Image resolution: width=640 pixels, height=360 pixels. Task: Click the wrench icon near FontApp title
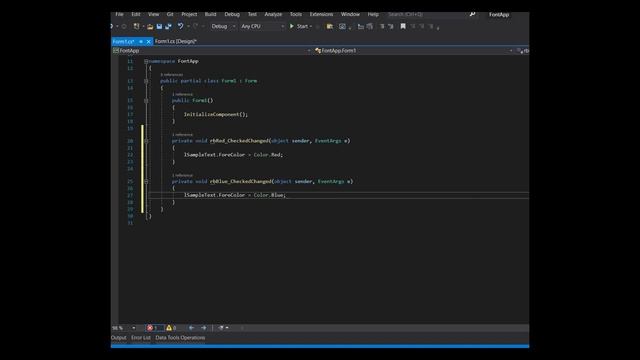click(x=472, y=14)
